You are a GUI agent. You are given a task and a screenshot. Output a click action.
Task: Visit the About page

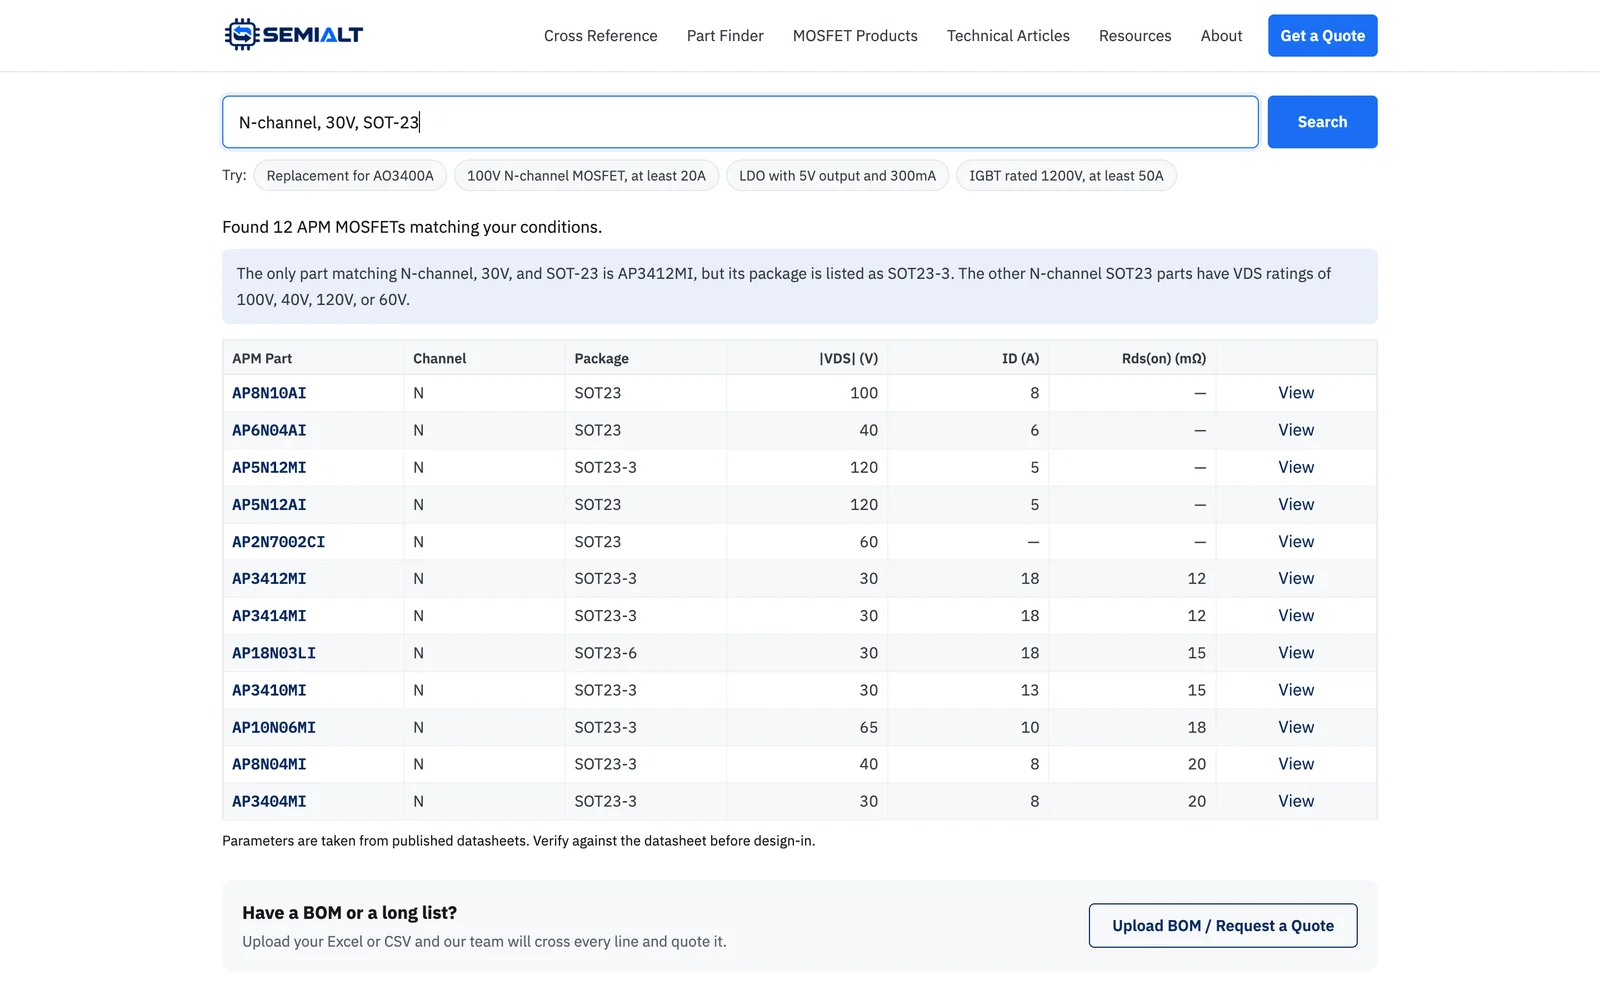pyautogui.click(x=1222, y=36)
